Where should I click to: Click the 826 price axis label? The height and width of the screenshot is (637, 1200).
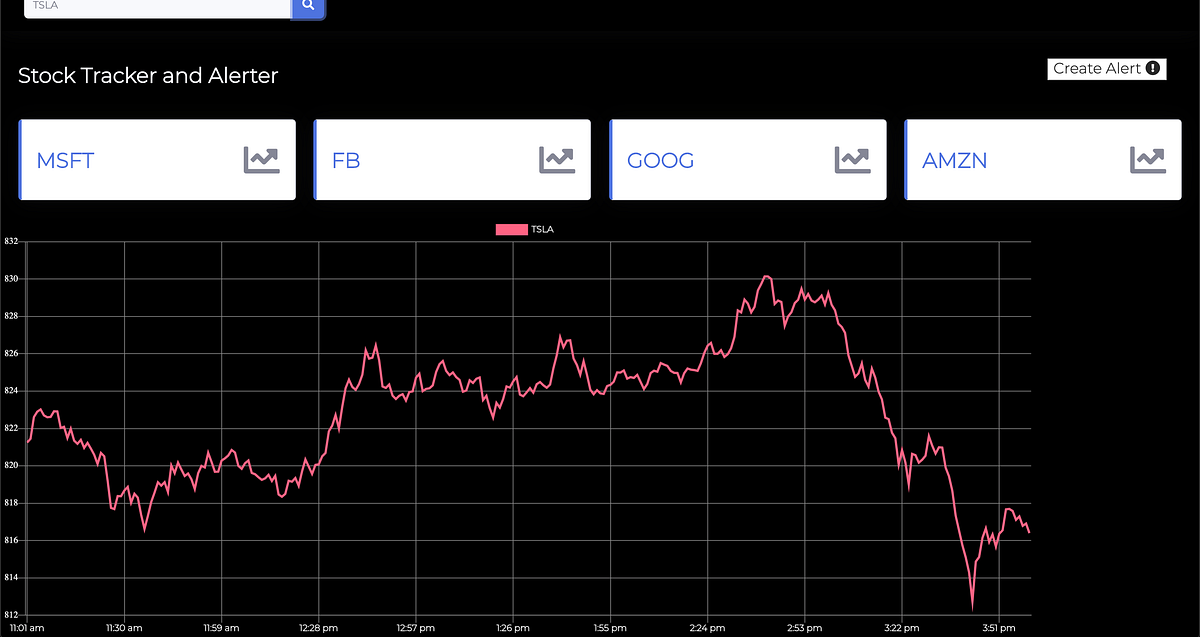10,354
